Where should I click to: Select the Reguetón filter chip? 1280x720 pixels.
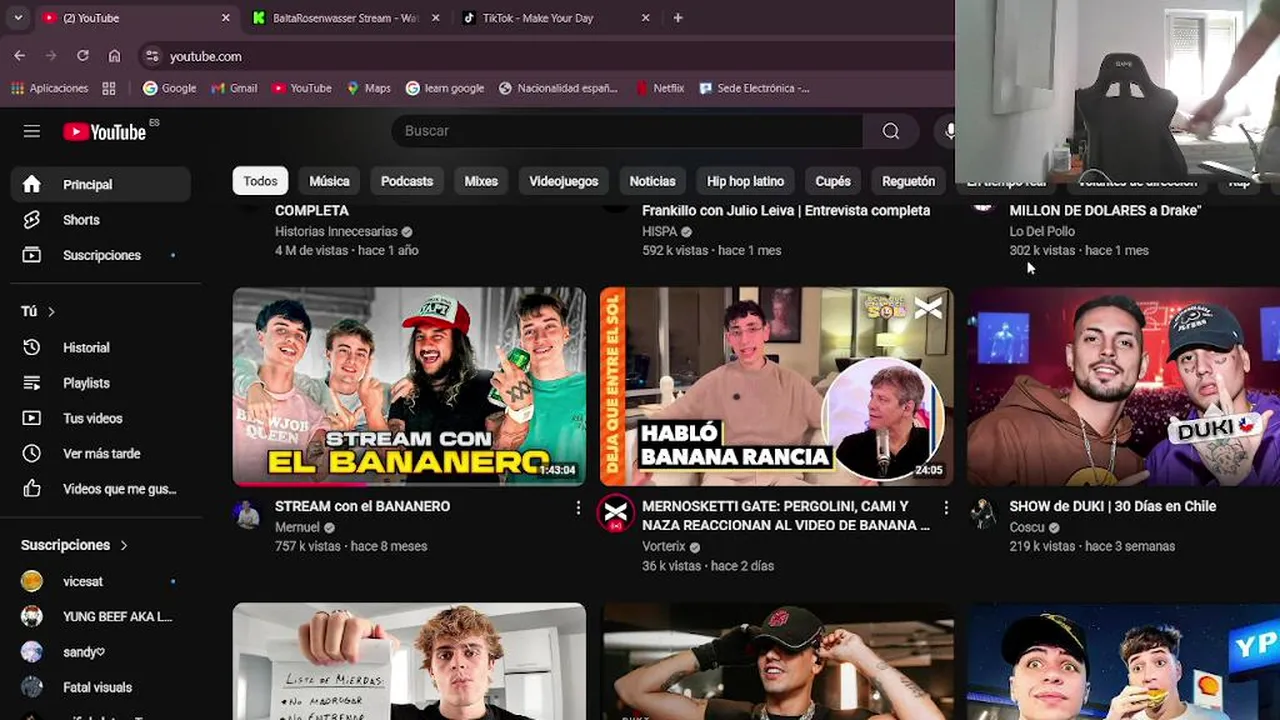[908, 181]
